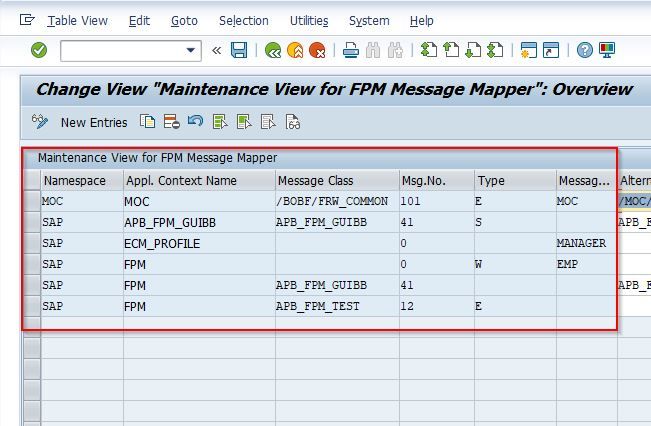The width and height of the screenshot is (651, 426).
Task: Click the Type cell showing W
Action: [515, 264]
